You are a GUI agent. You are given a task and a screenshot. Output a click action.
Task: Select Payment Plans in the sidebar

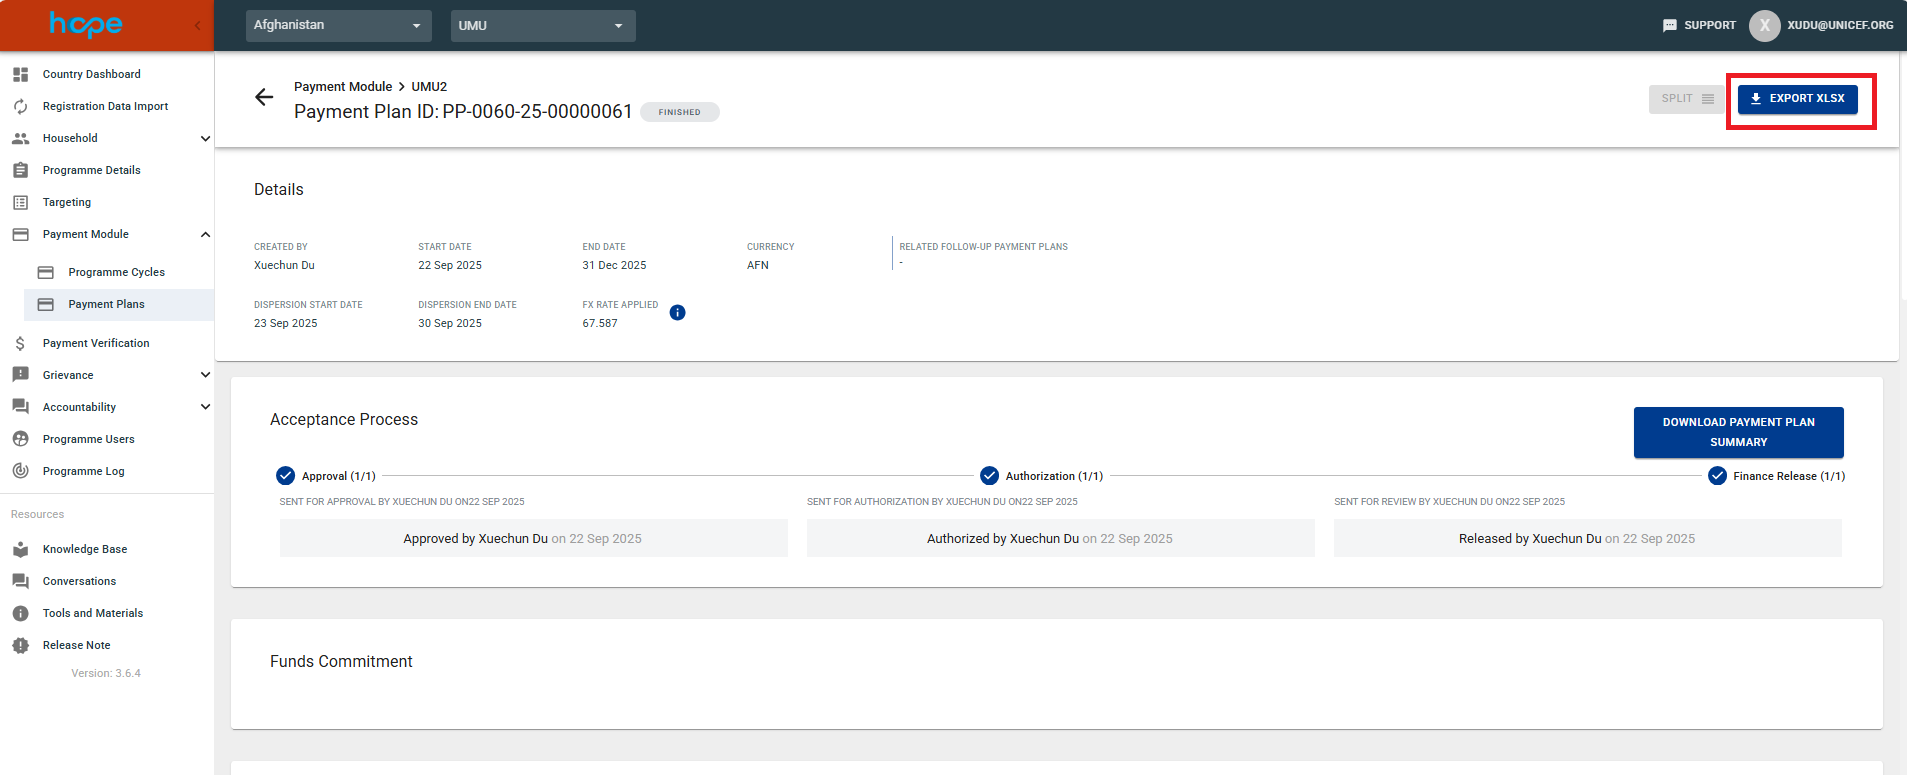click(106, 304)
